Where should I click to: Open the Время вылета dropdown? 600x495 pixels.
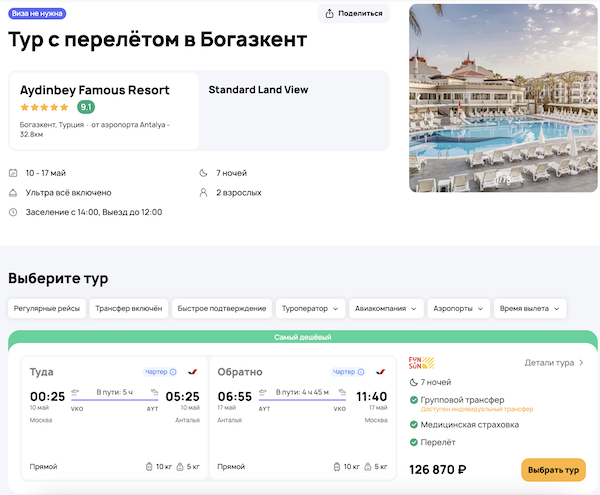530,308
